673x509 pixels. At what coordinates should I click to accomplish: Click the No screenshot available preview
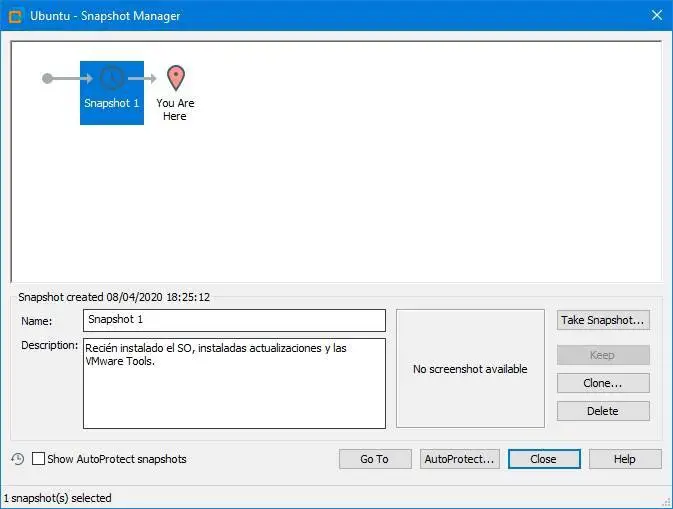470,368
